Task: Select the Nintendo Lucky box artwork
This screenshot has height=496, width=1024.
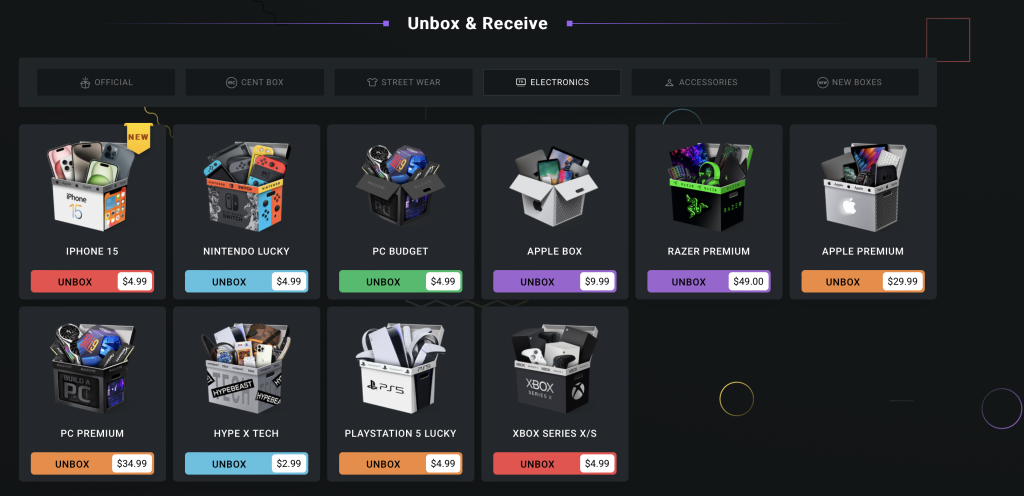Action: pos(246,185)
